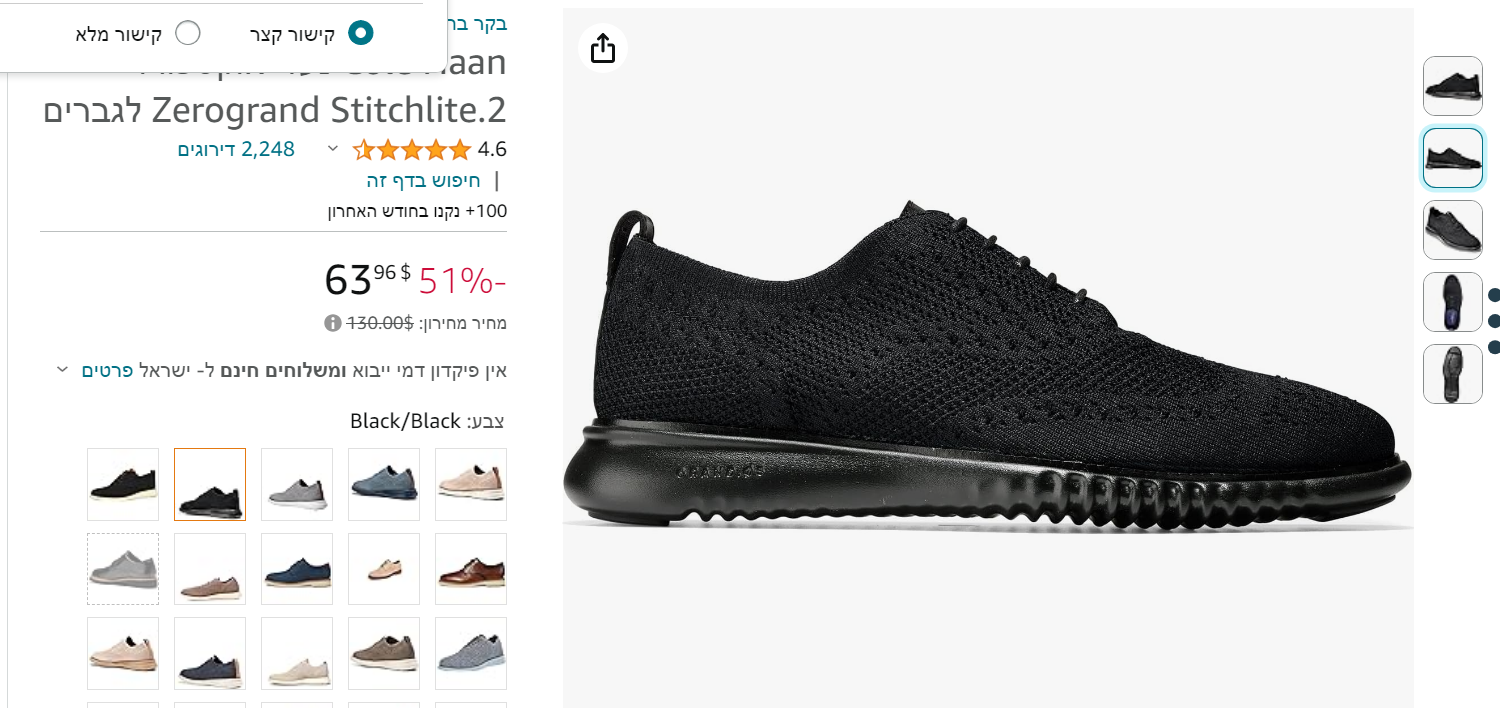
Task: Click the five-star rating icons
Action: (412, 150)
